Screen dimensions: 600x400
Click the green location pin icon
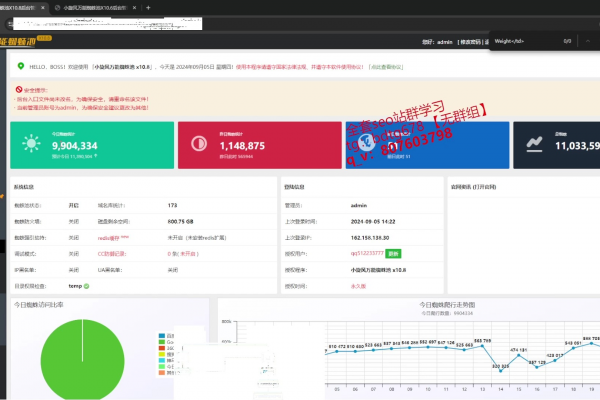pos(22,66)
